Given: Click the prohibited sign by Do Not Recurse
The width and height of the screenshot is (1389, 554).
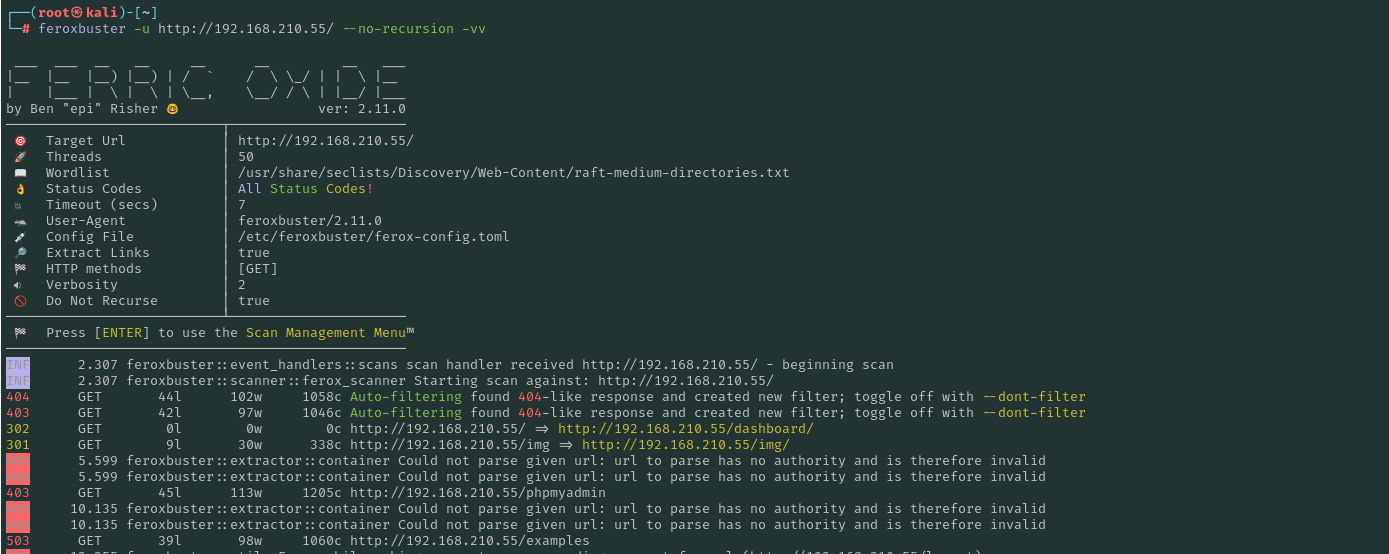Looking at the screenshot, I should tap(20, 301).
